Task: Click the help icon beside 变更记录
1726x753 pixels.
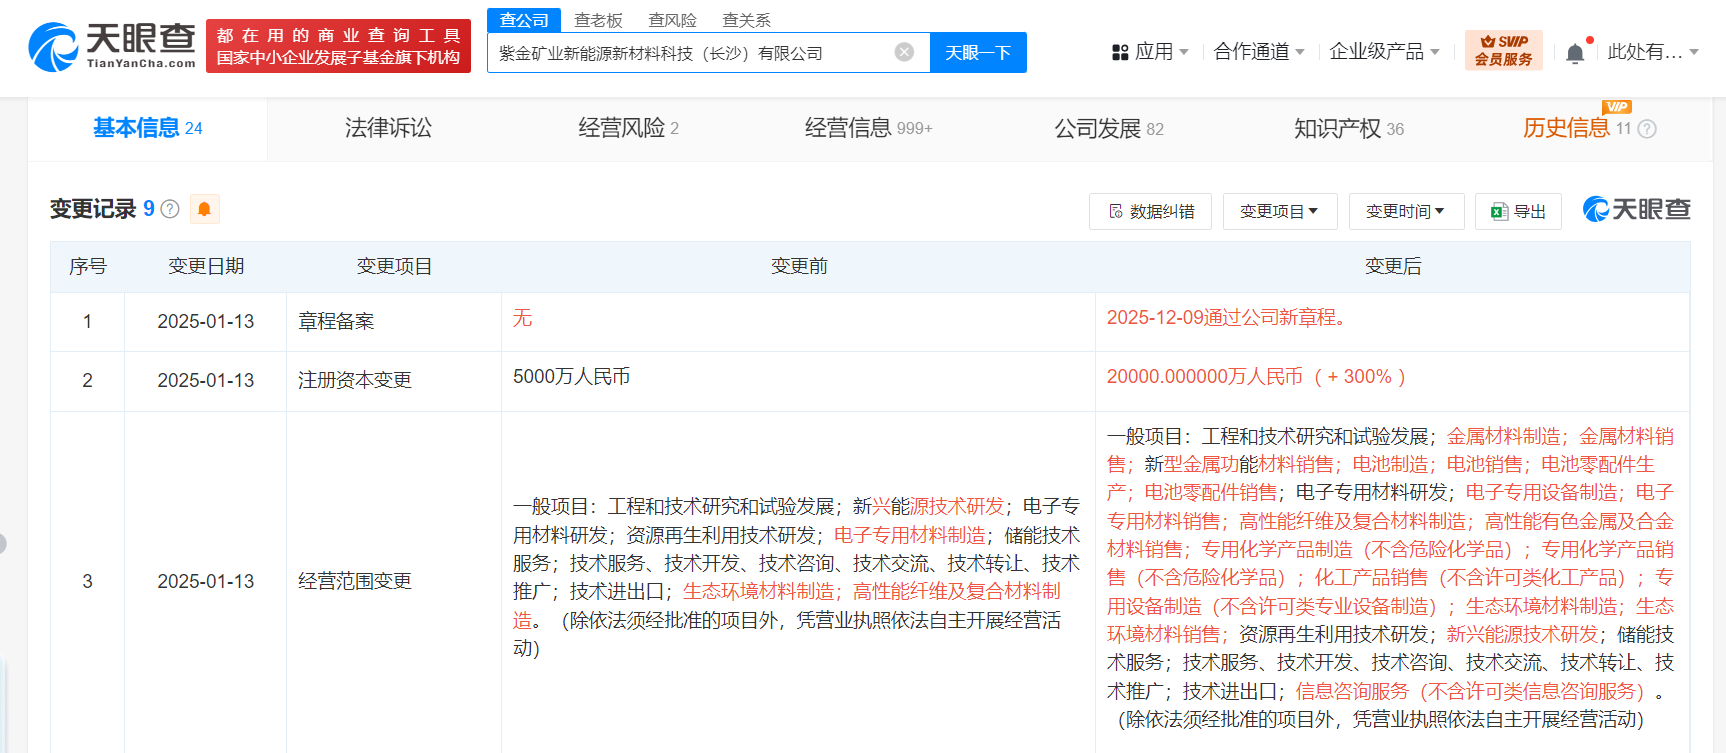Action: click(170, 209)
